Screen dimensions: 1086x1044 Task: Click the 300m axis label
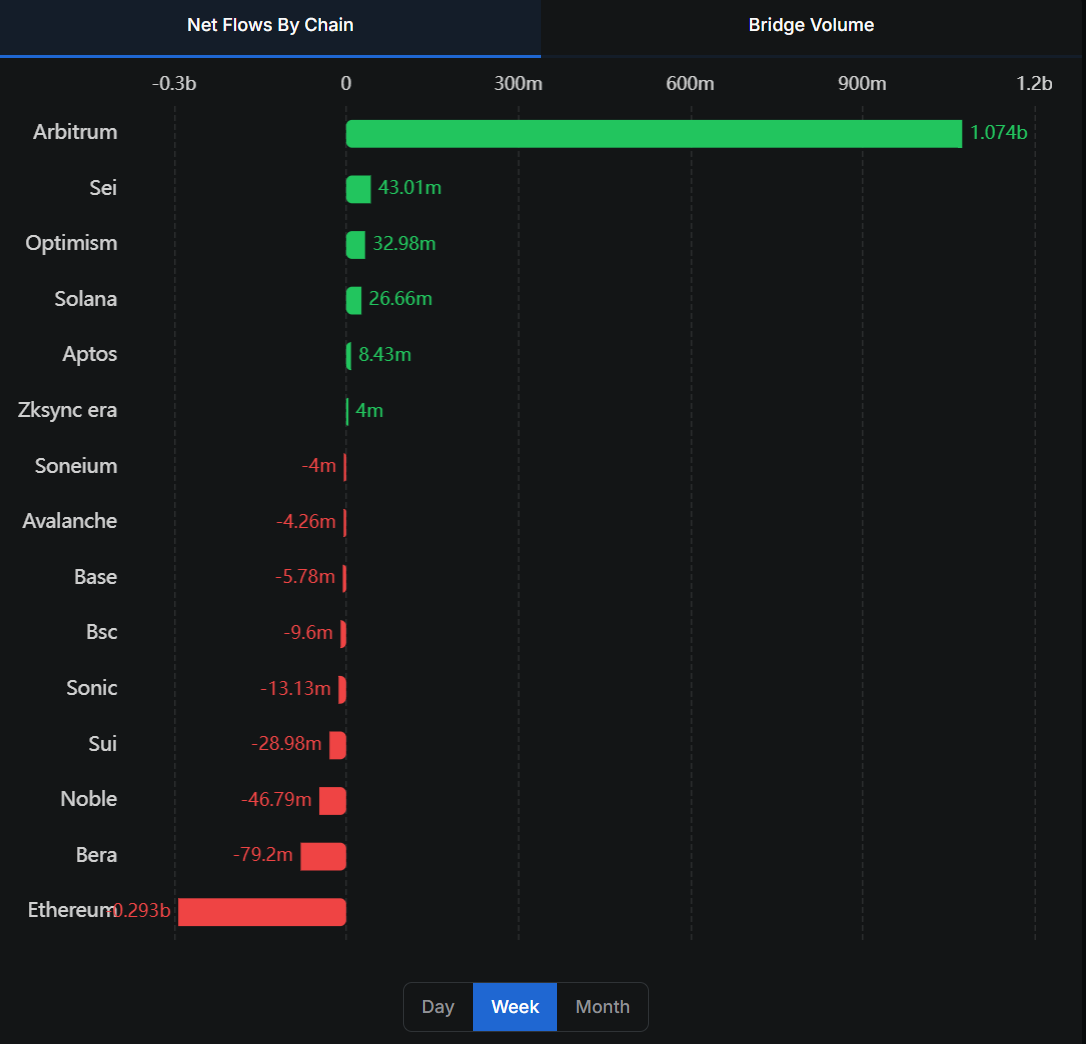tap(518, 84)
